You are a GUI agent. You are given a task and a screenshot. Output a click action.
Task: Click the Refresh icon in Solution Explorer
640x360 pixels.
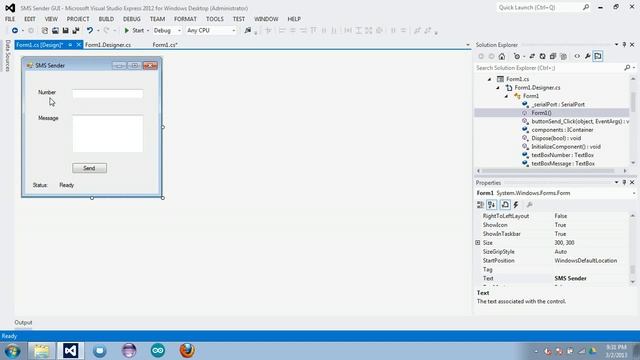coord(542,56)
